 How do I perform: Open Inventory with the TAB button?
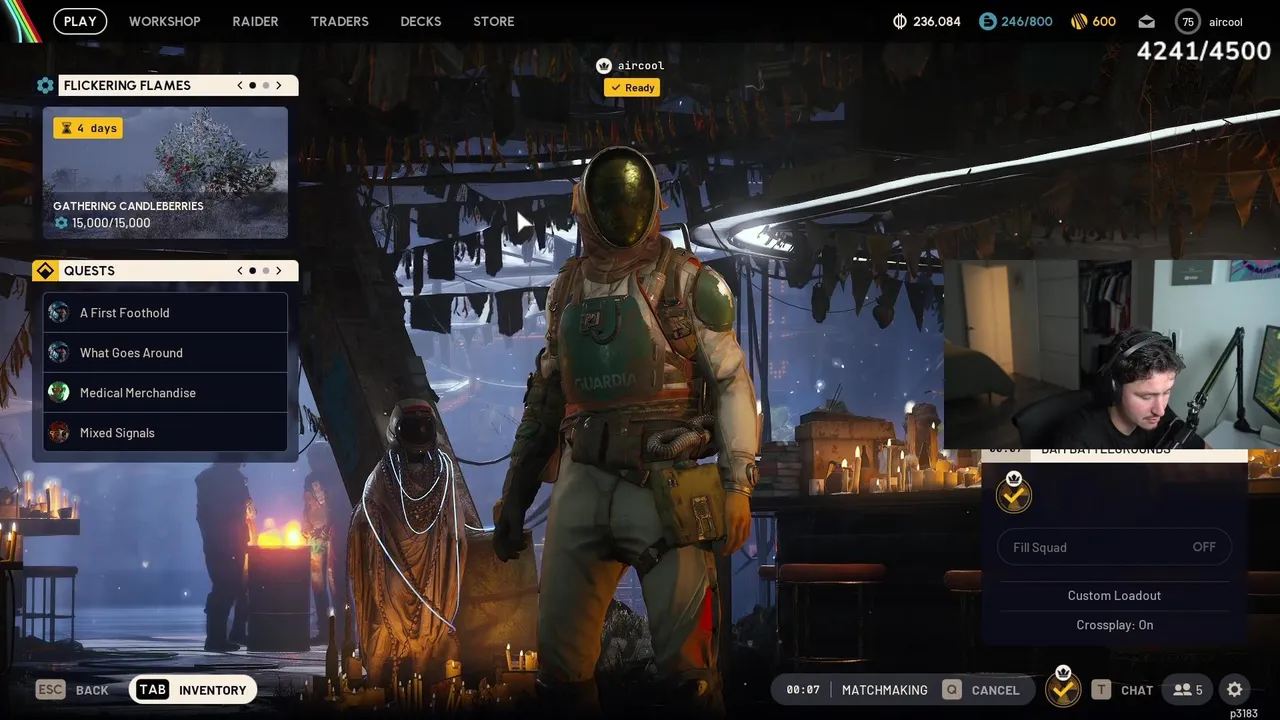tap(193, 690)
